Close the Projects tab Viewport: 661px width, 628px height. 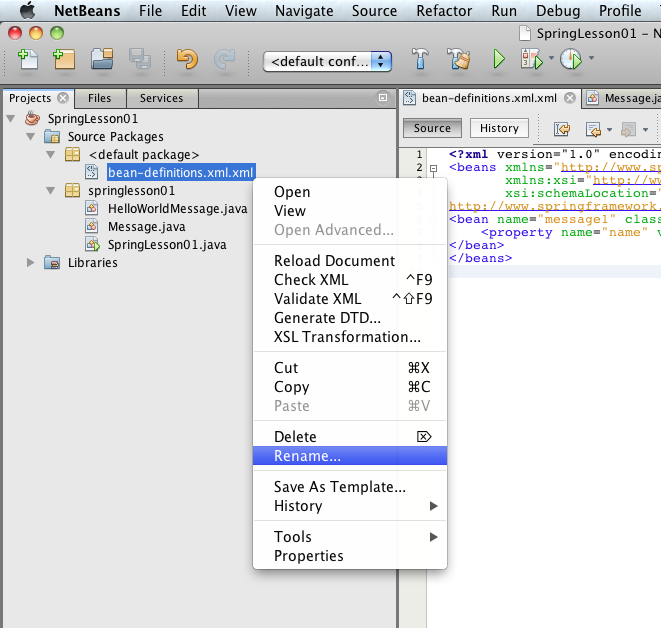click(63, 98)
